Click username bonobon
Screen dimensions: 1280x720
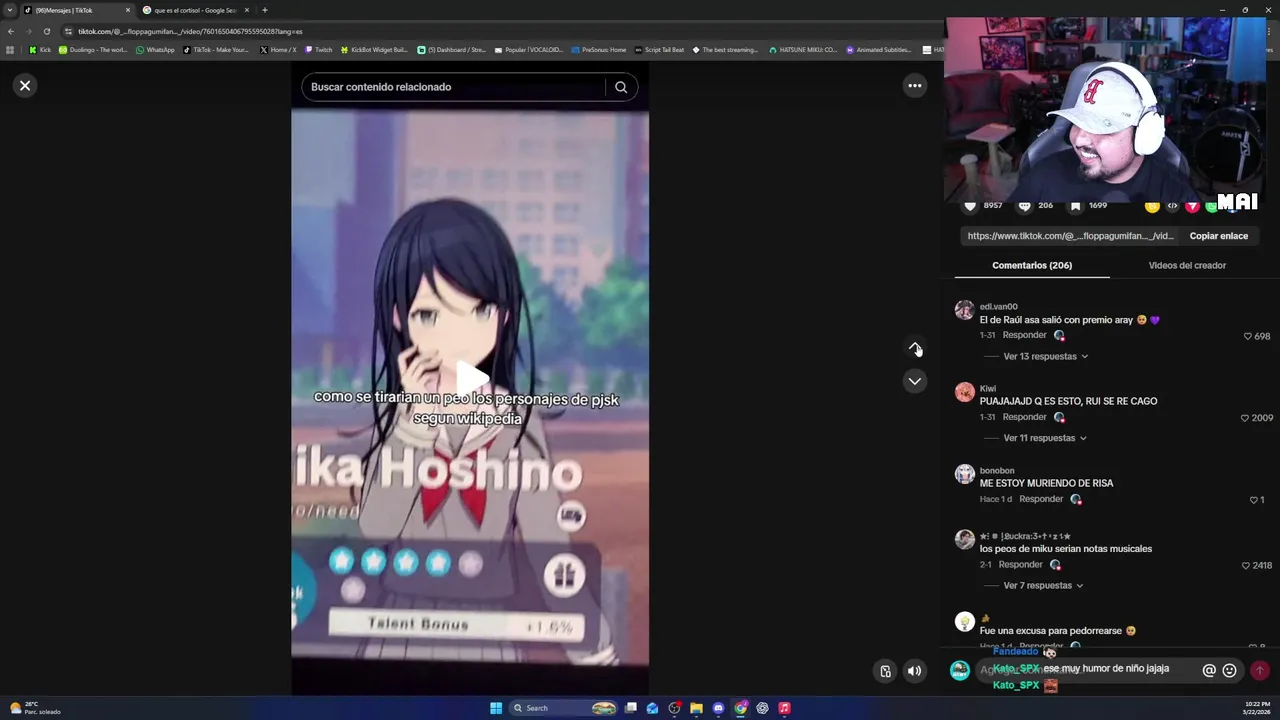pyautogui.click(x=997, y=471)
